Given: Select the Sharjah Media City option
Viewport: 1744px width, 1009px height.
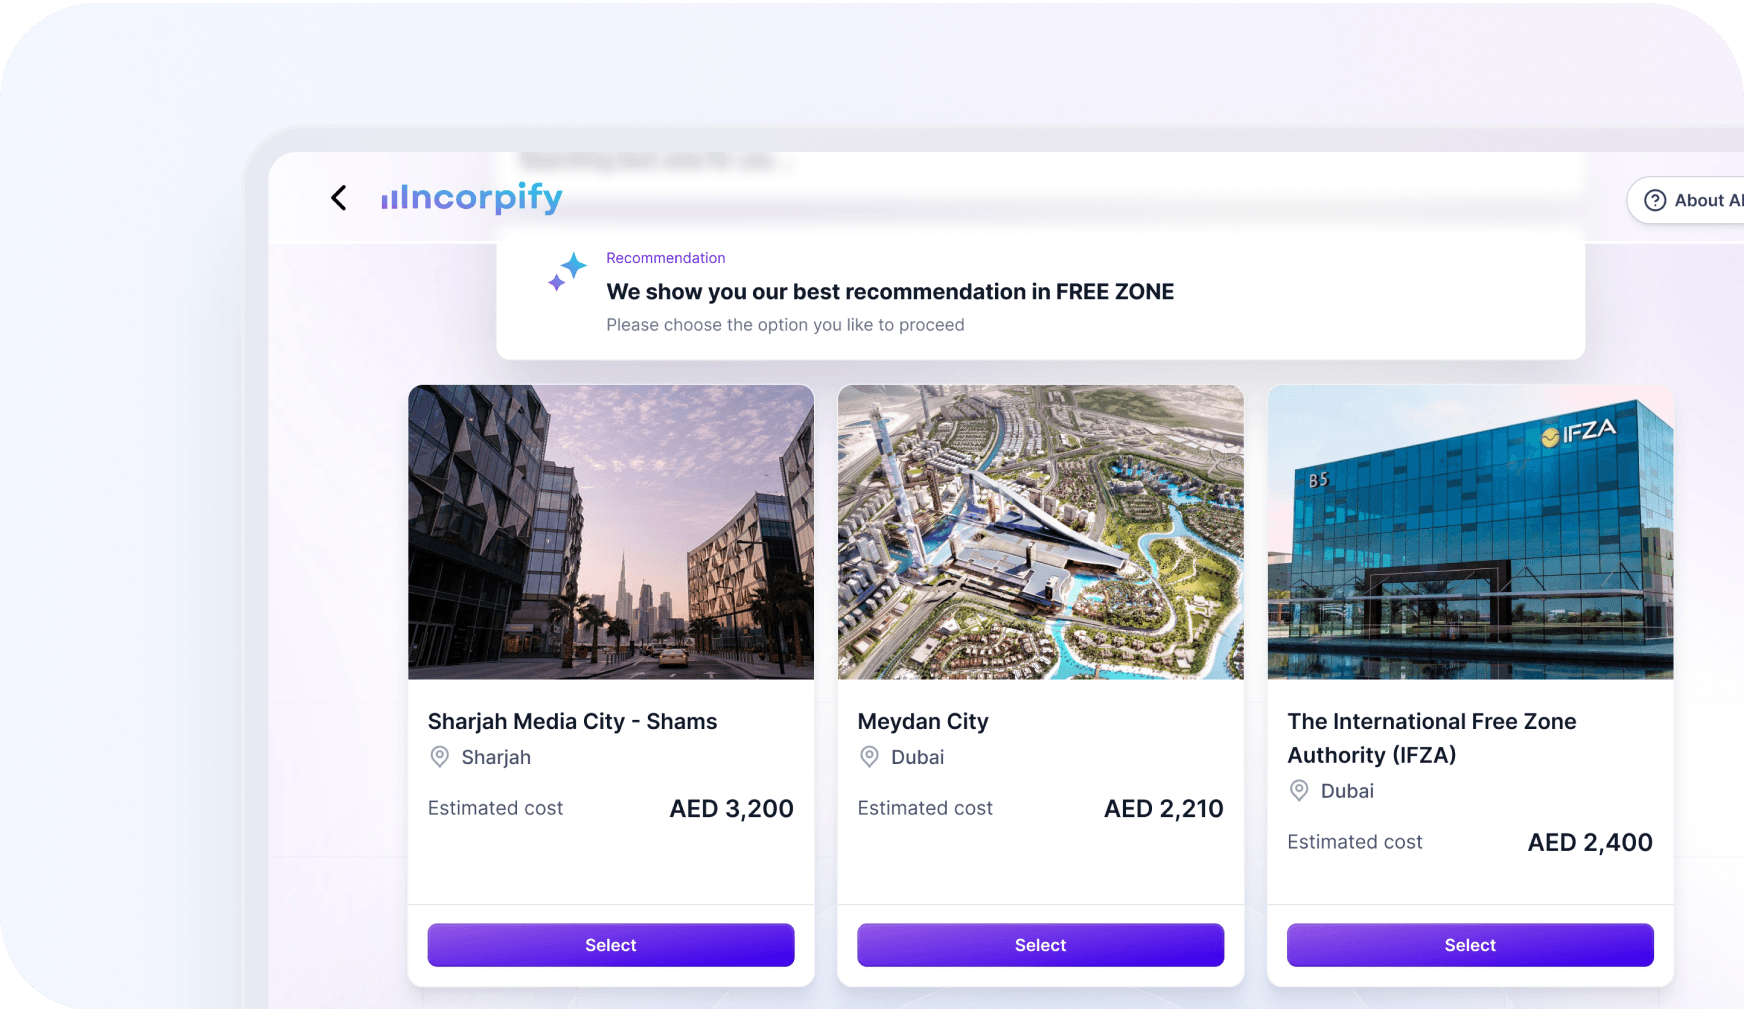Looking at the screenshot, I should (x=610, y=945).
